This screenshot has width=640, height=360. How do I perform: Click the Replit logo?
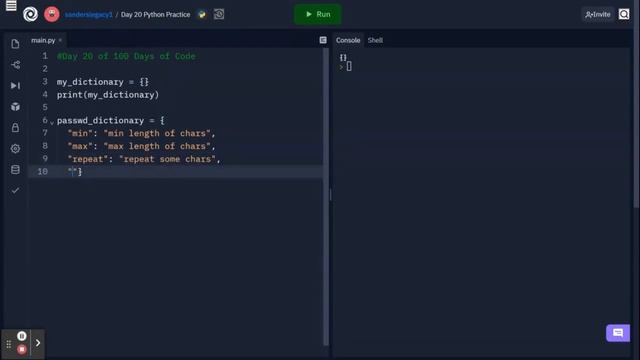30,14
